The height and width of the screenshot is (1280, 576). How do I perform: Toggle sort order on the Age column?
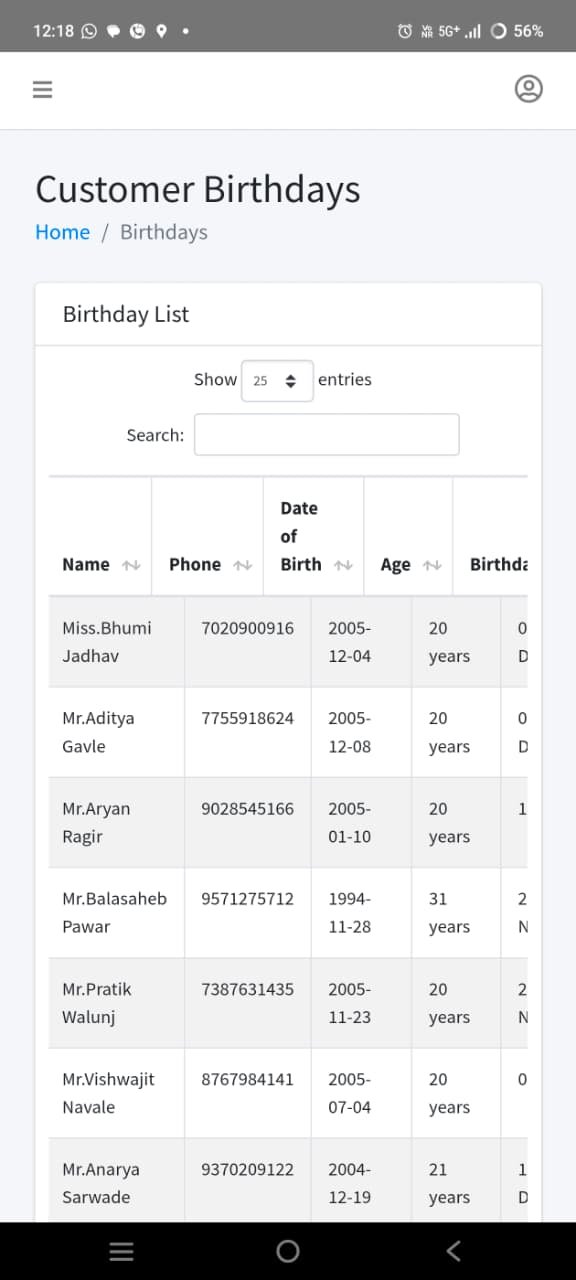tap(430, 564)
